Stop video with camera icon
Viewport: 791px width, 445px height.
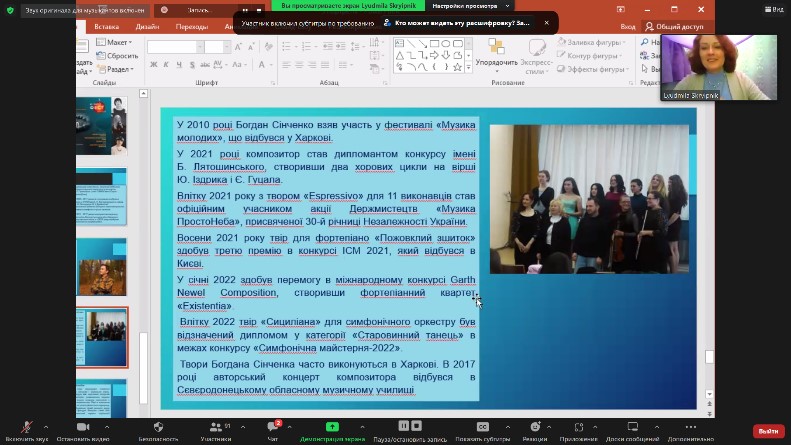click(x=83, y=427)
